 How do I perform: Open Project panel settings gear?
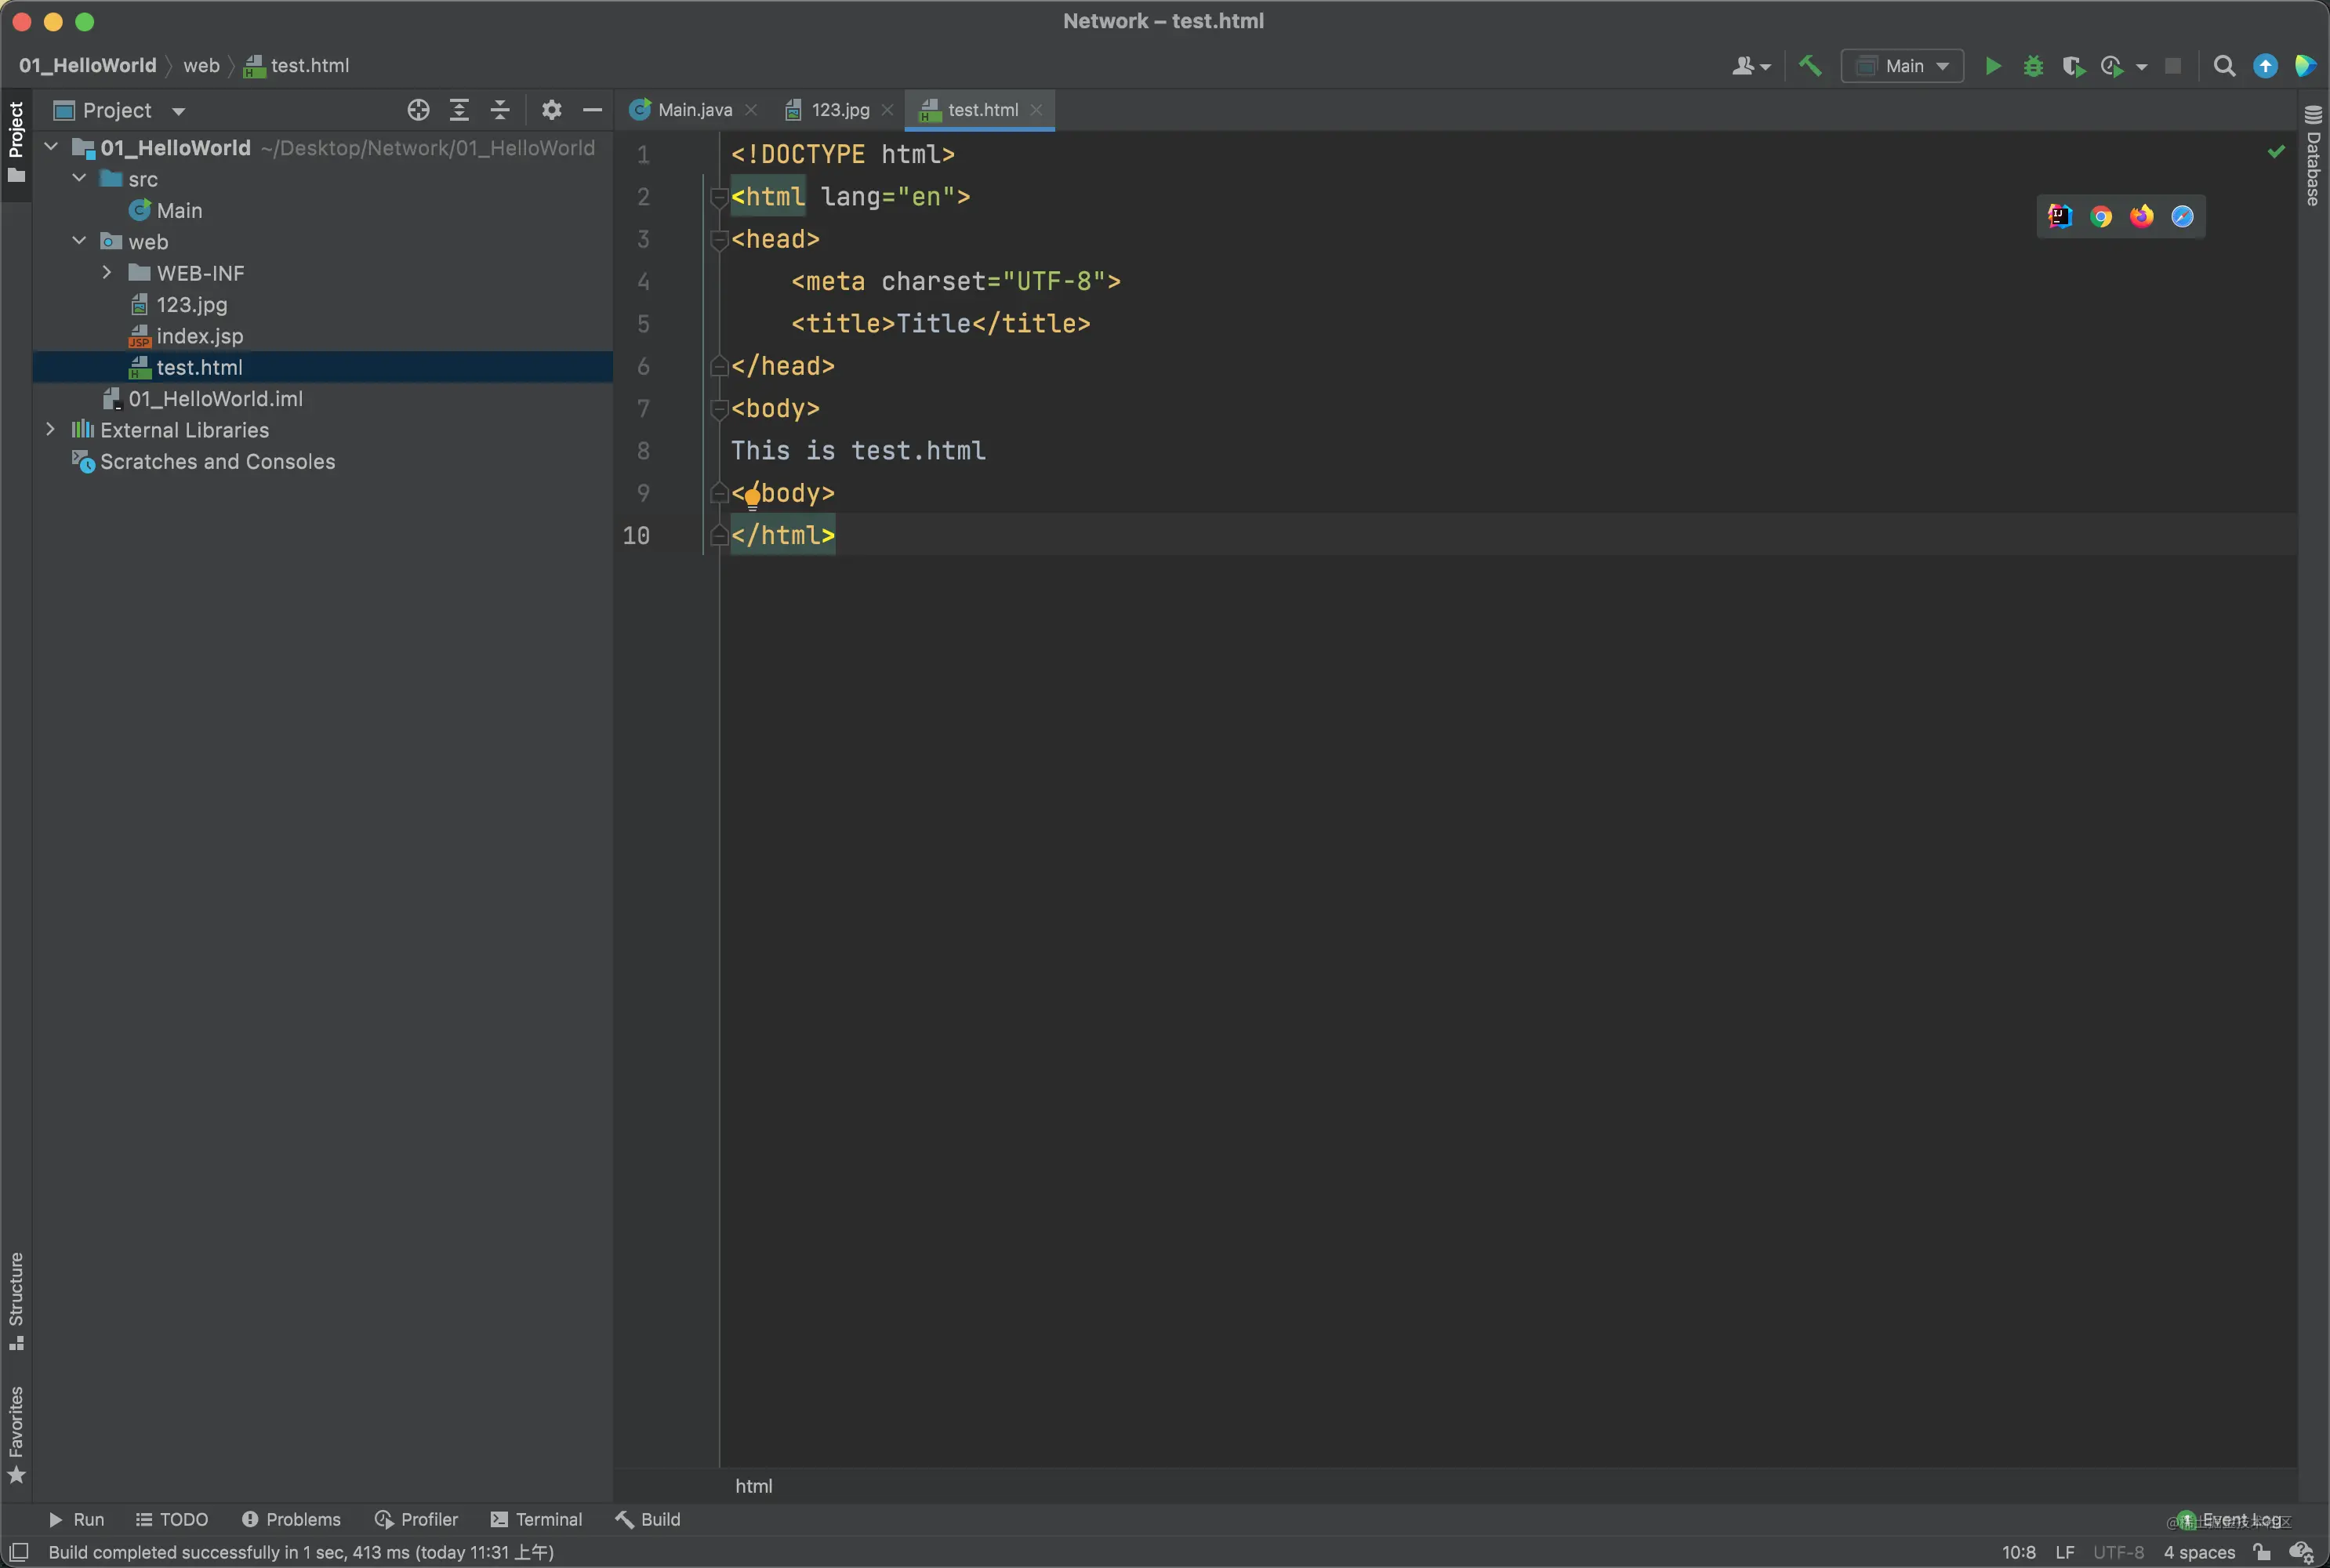point(551,110)
